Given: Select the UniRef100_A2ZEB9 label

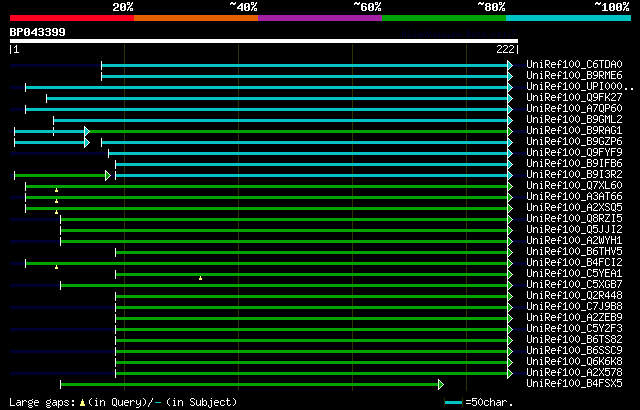Looking at the screenshot, I should 574,318.
